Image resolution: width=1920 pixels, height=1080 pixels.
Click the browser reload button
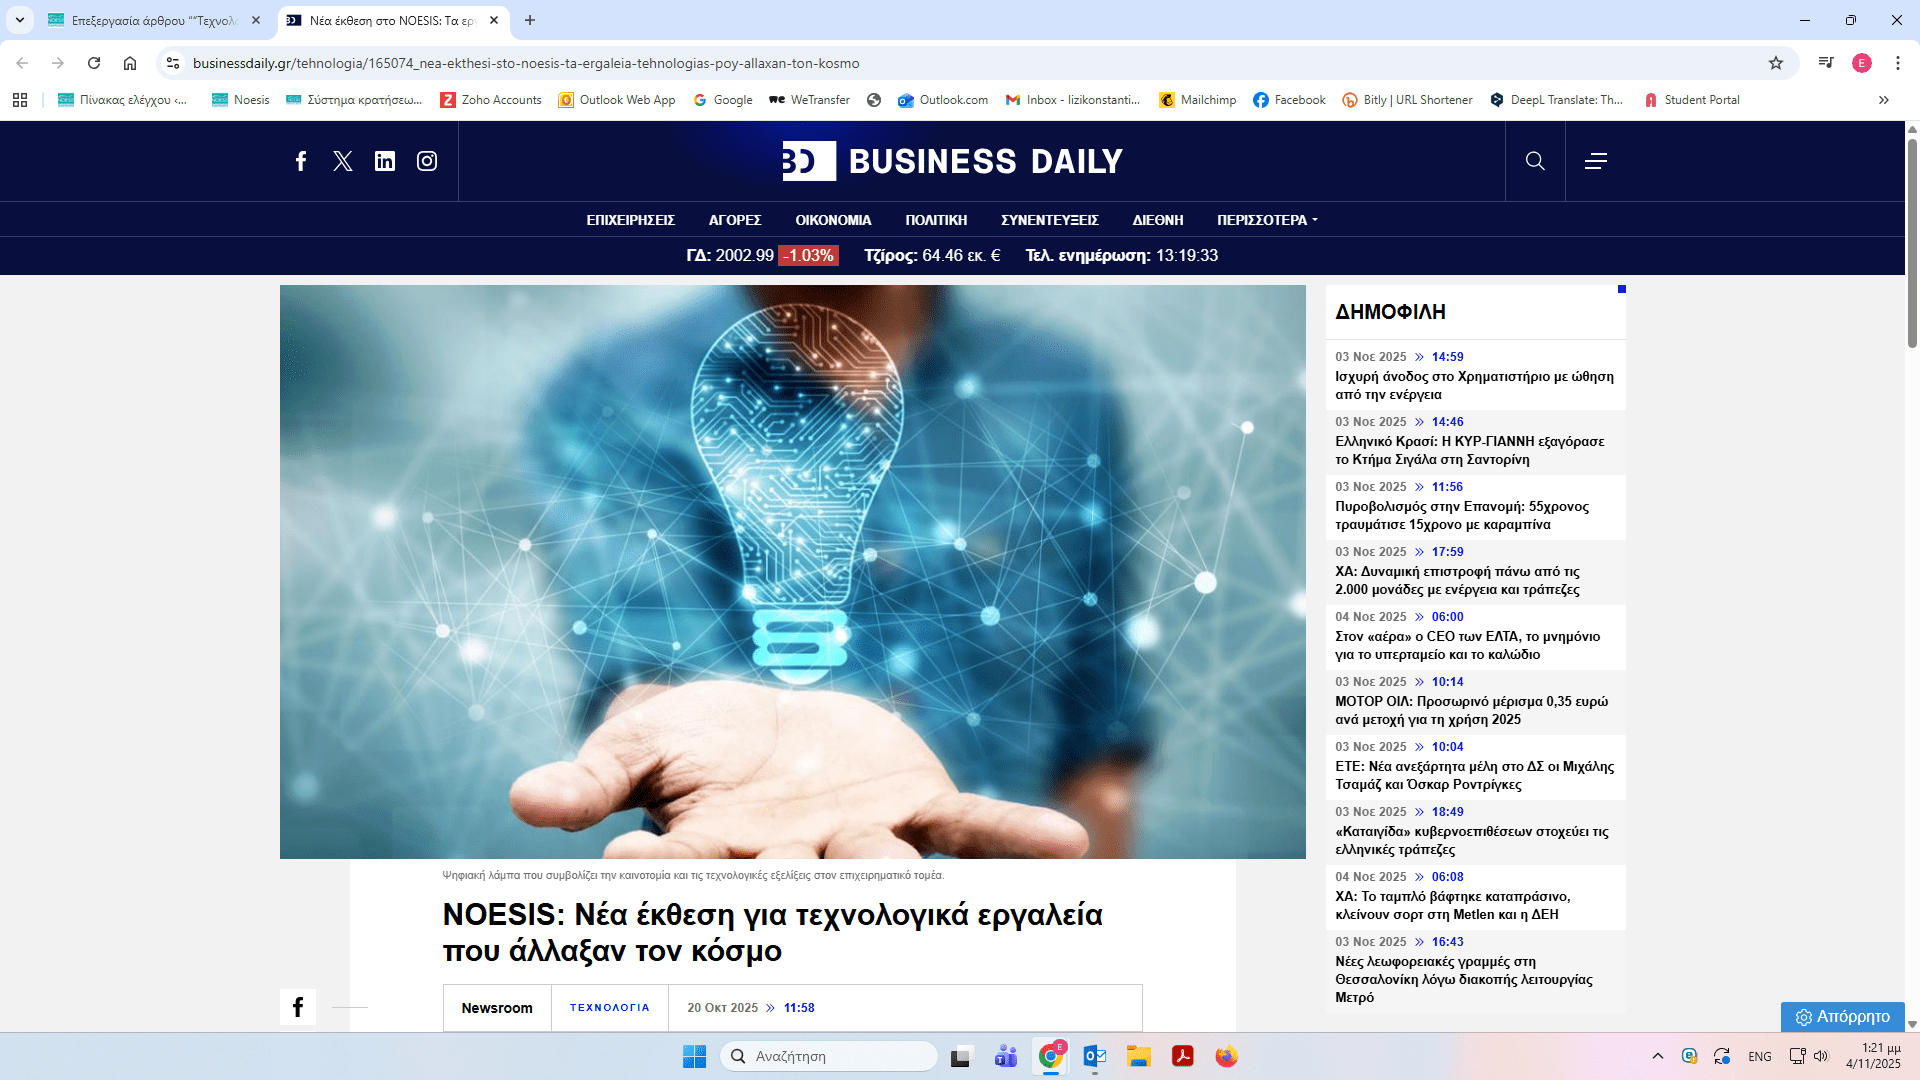tap(94, 63)
